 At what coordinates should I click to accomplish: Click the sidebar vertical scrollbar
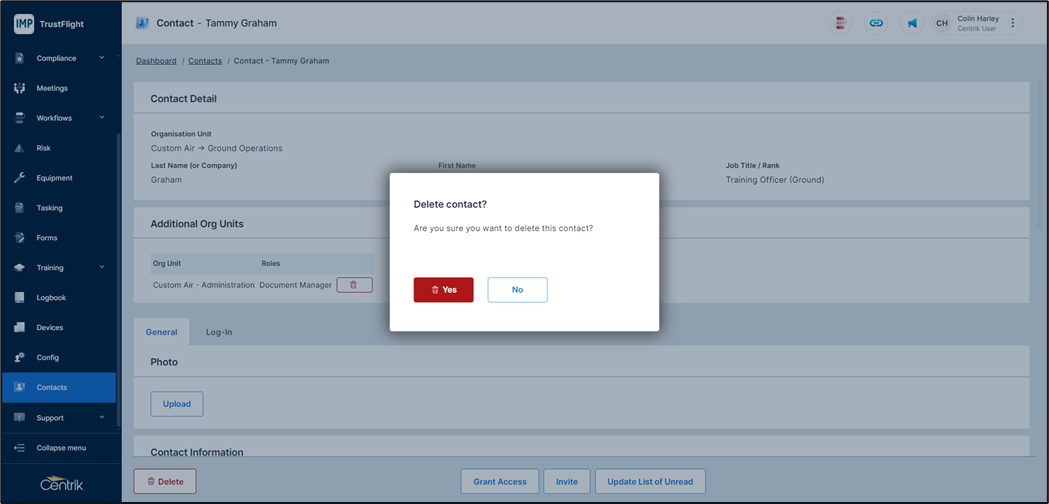point(118,281)
